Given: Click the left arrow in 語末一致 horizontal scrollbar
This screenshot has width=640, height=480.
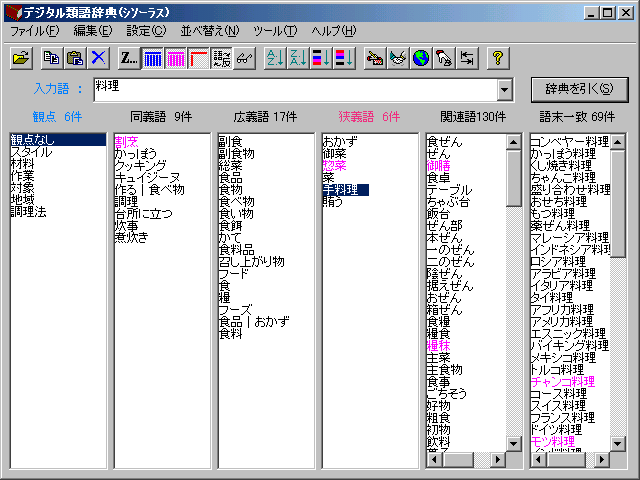Looking at the screenshot, I should pos(538,460).
